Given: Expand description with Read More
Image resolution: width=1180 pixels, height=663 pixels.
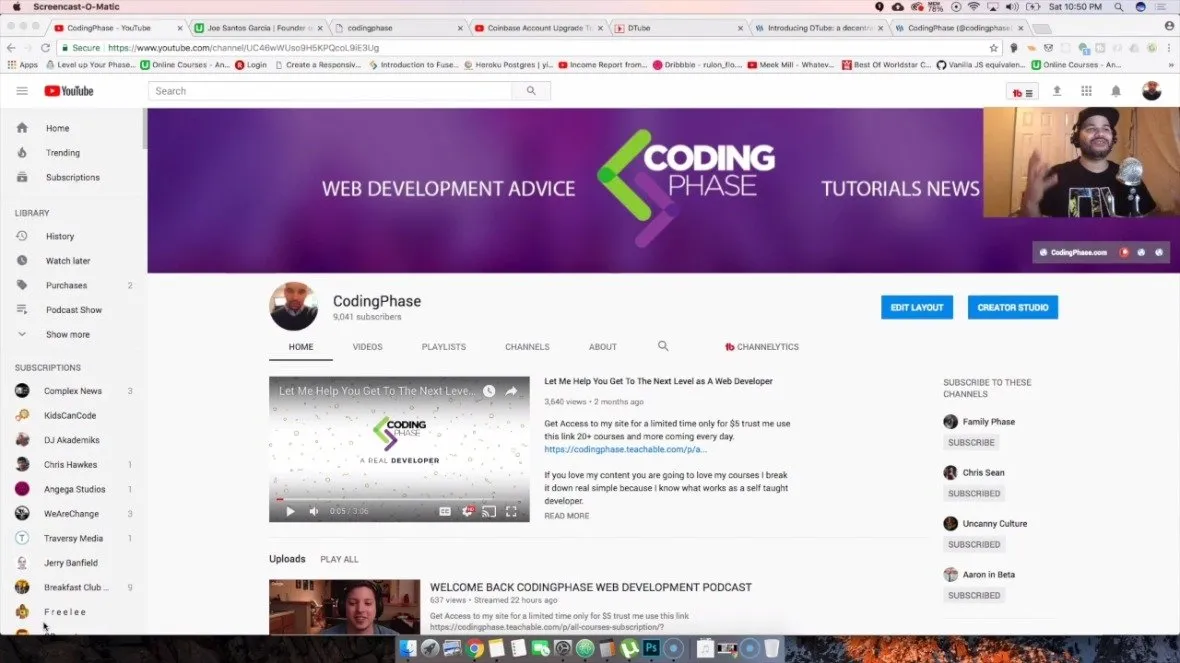Looking at the screenshot, I should [567, 516].
